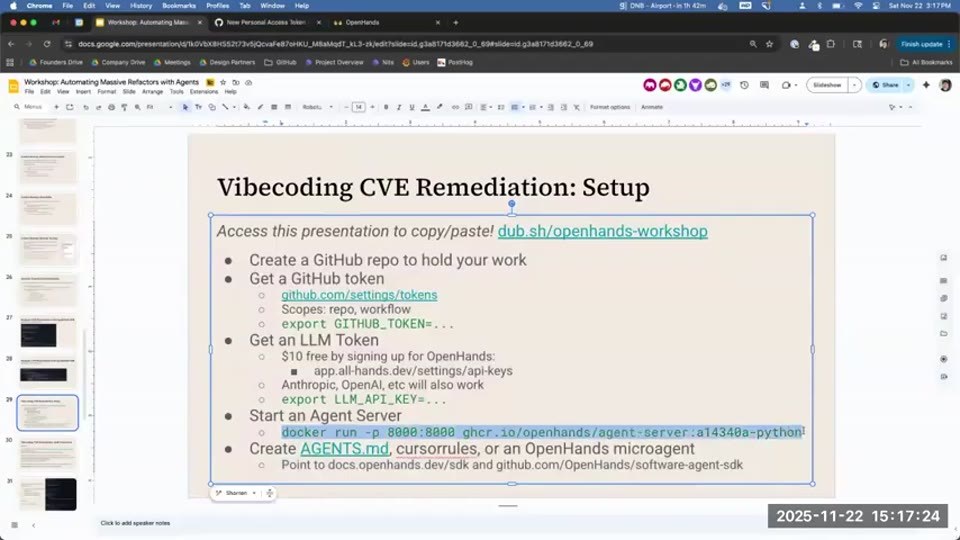Viewport: 960px width, 540px height.
Task: Open the comments icon near Slideshow
Action: (765, 85)
